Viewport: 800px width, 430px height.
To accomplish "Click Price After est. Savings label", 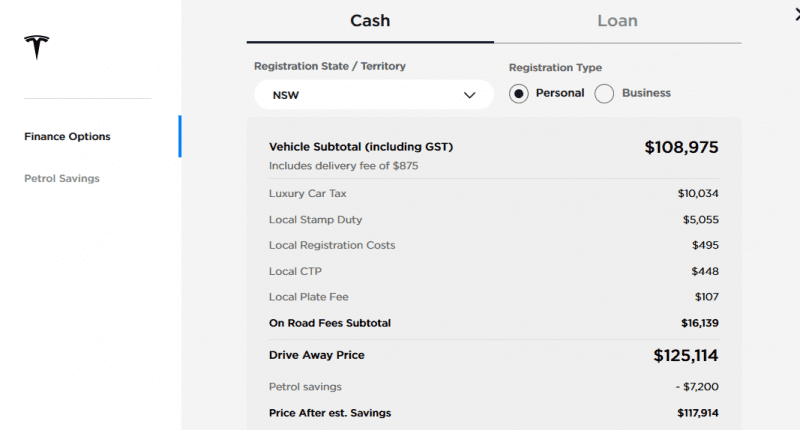I will click(x=330, y=413).
